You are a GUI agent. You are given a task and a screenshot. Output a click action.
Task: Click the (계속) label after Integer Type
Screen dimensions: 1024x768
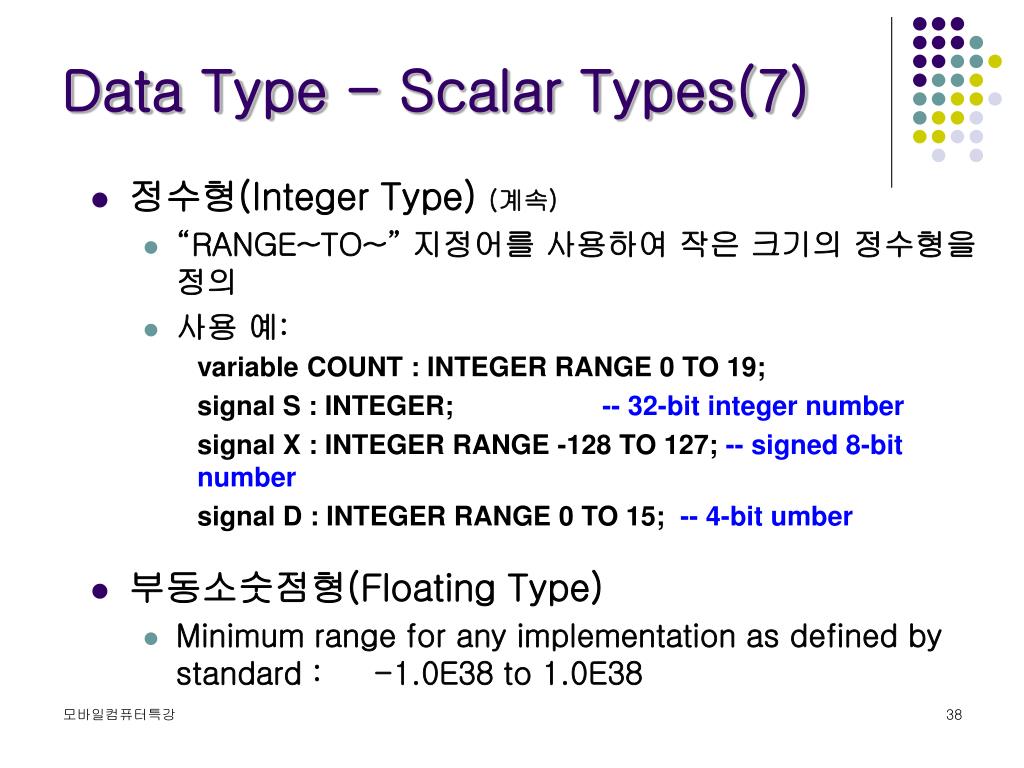[x=523, y=200]
